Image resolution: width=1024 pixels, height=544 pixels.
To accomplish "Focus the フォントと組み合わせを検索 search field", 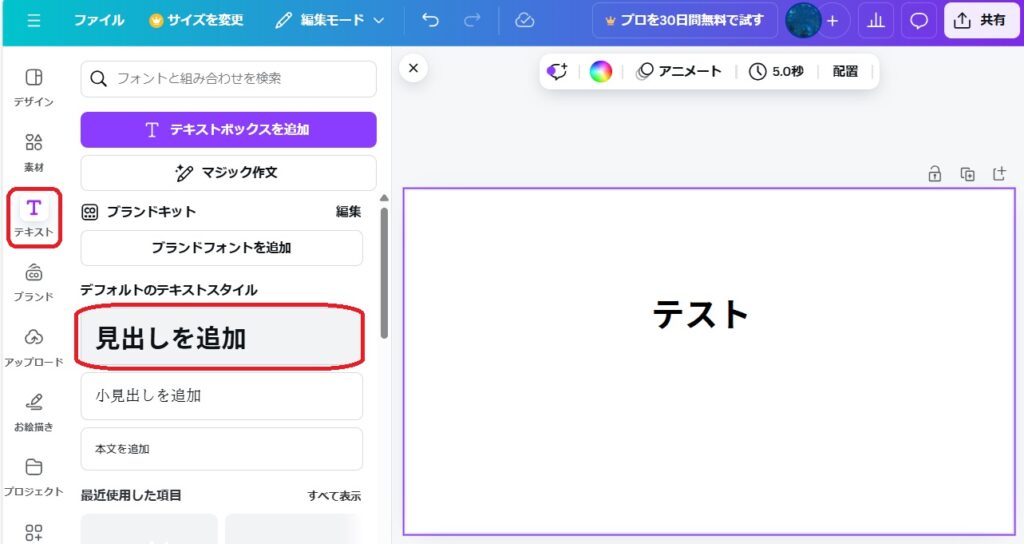I will pyautogui.click(x=229, y=79).
